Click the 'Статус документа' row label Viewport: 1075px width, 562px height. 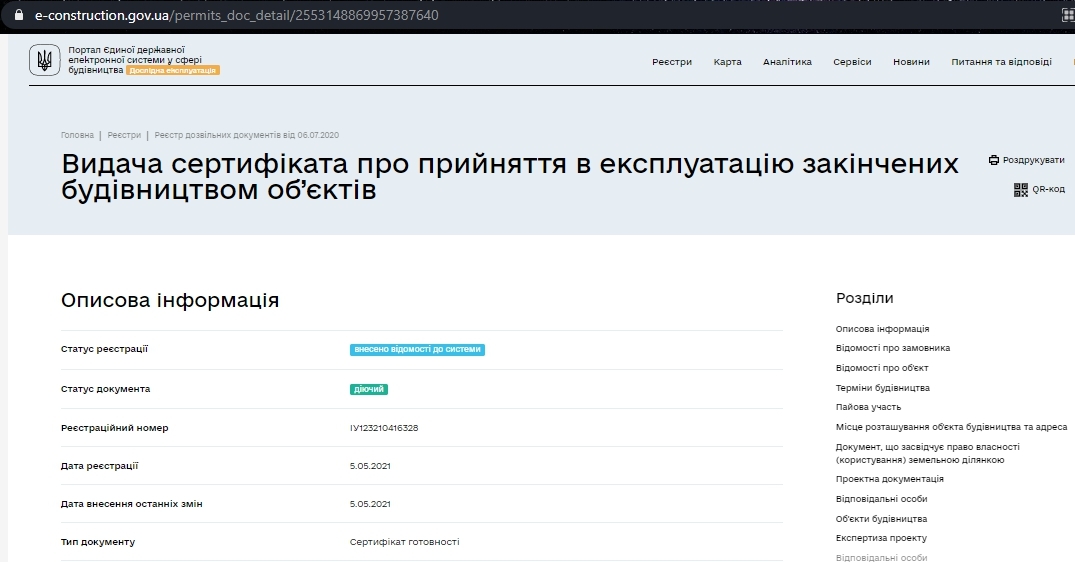105,389
